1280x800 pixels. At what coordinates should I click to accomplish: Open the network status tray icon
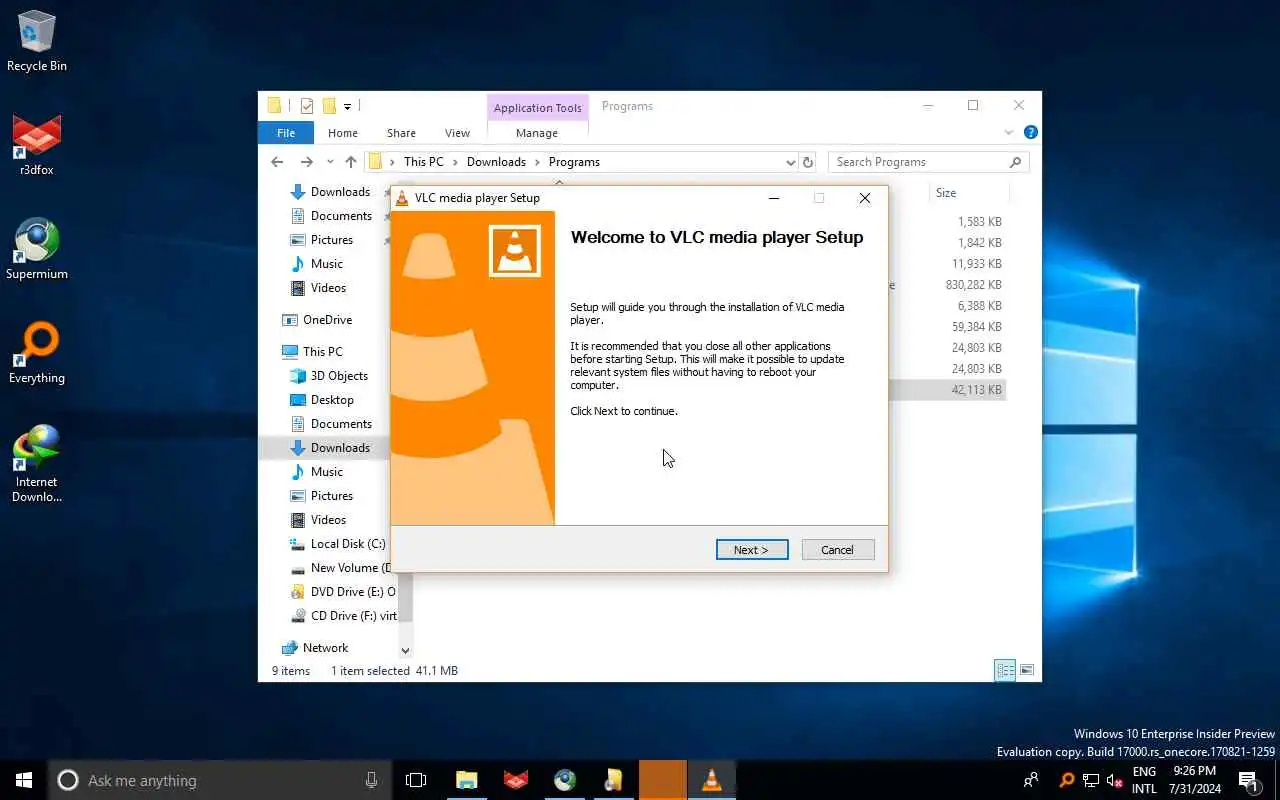[x=1091, y=780]
